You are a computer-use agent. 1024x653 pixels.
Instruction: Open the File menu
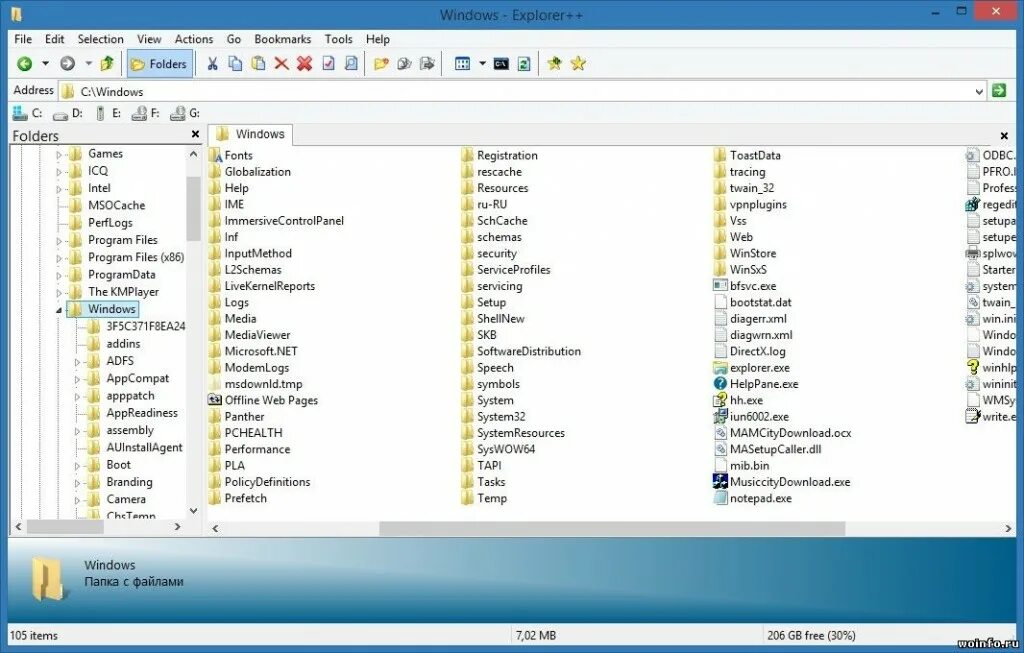pyautogui.click(x=23, y=39)
